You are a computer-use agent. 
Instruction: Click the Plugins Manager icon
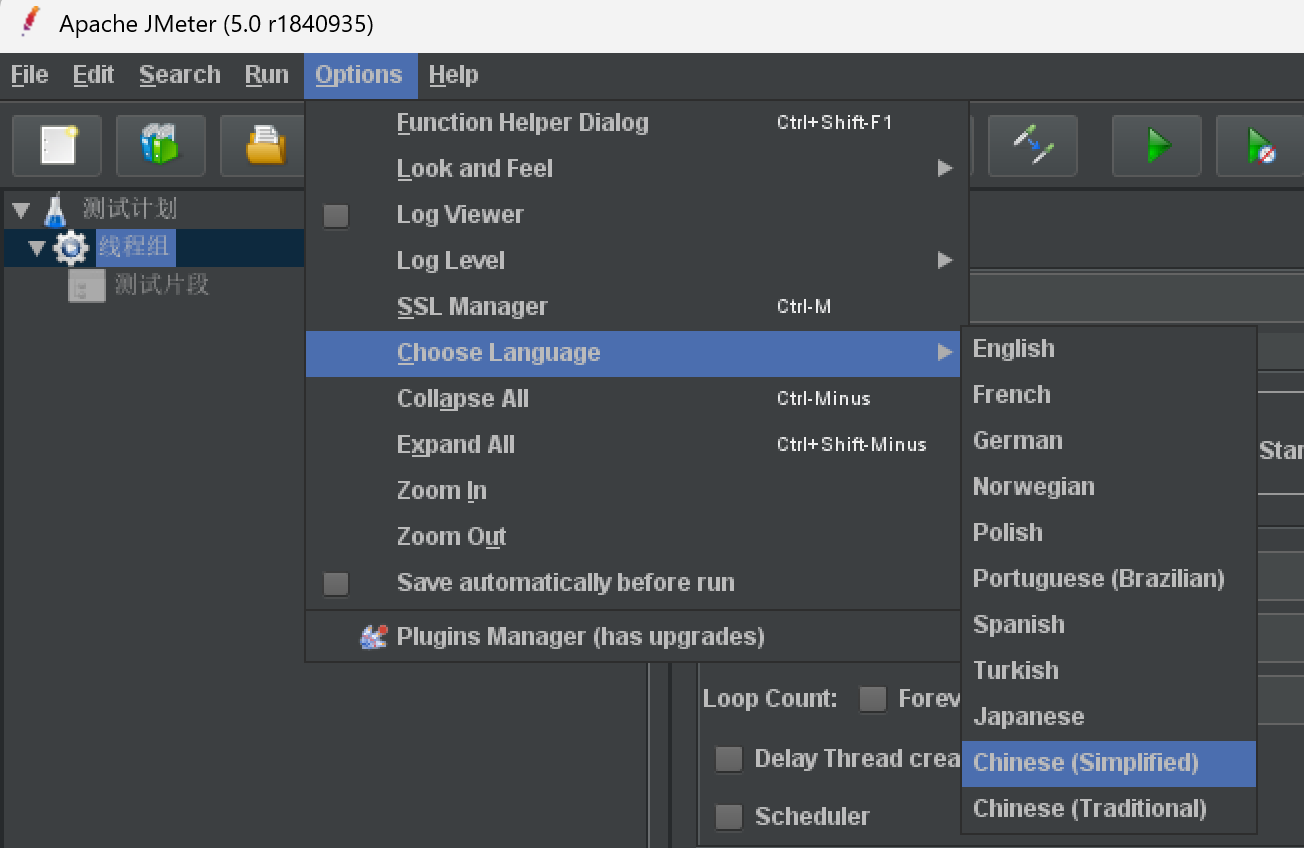coord(373,637)
